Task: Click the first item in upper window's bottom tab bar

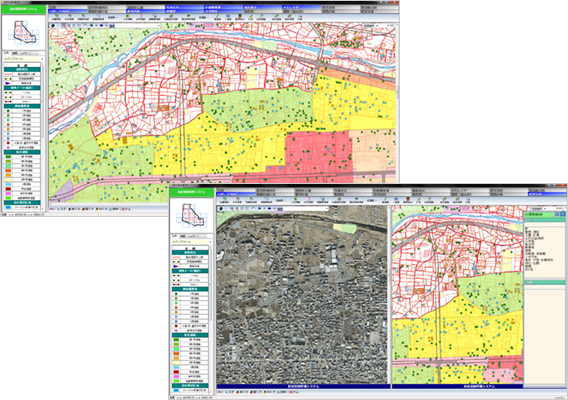Action: point(53,209)
